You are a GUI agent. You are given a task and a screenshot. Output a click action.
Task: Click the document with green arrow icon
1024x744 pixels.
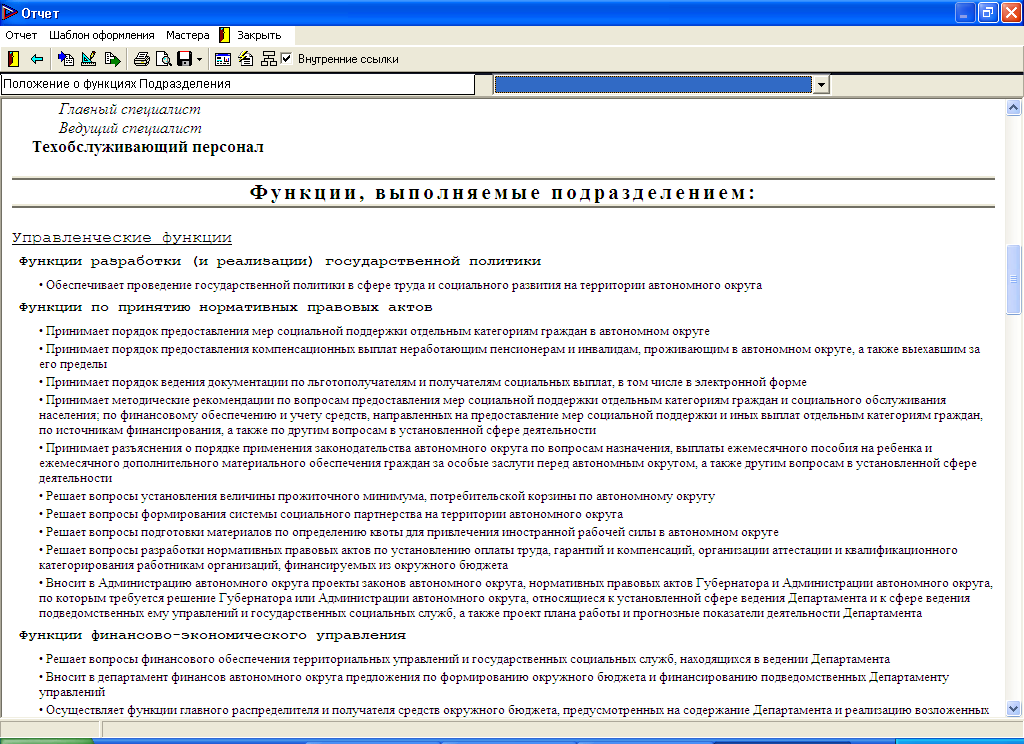[x=112, y=59]
